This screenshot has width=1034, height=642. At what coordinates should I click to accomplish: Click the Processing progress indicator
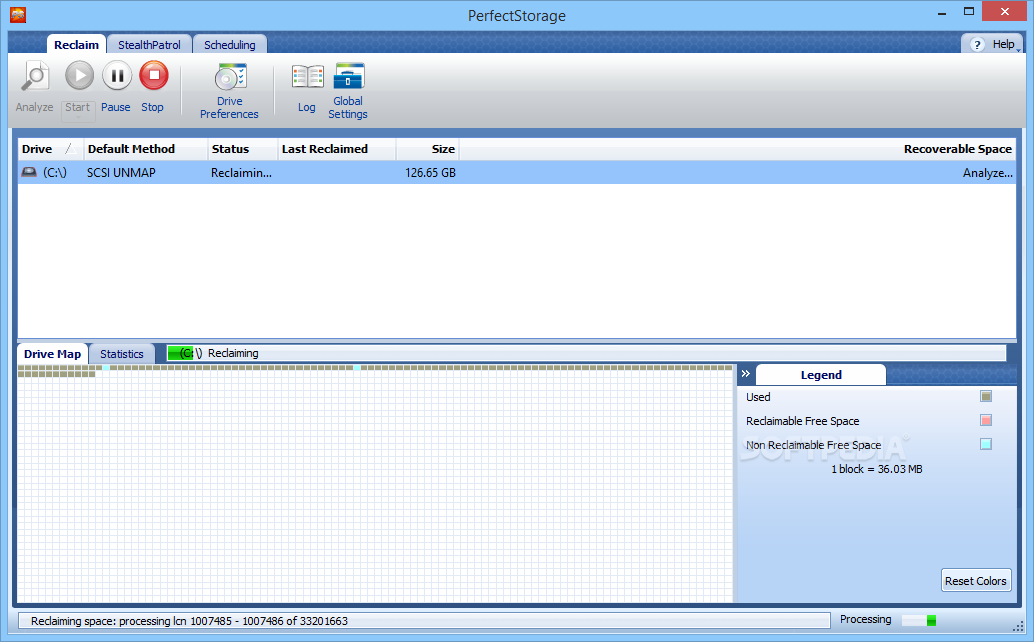[x=919, y=620]
